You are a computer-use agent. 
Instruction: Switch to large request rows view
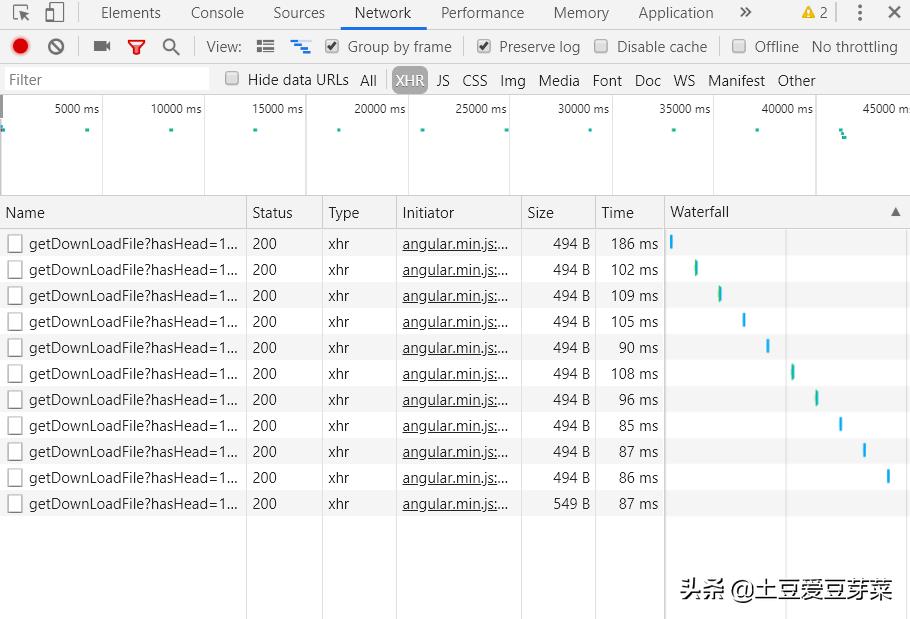click(265, 46)
